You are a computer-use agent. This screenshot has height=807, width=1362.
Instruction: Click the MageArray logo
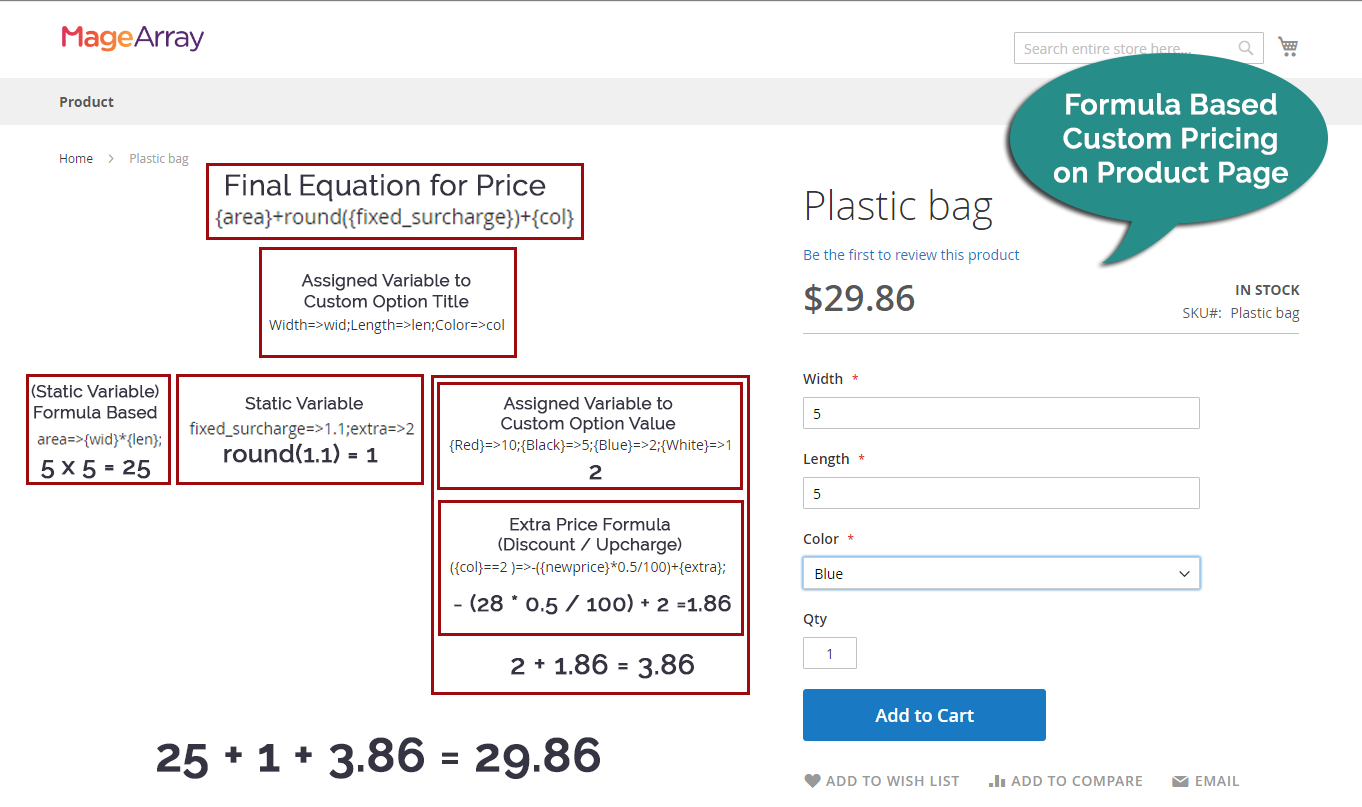(x=133, y=36)
